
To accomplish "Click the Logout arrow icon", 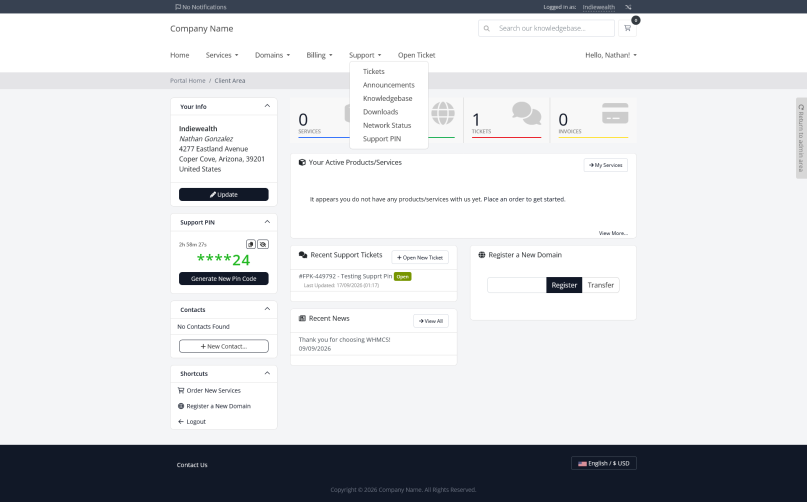I will (x=181, y=421).
